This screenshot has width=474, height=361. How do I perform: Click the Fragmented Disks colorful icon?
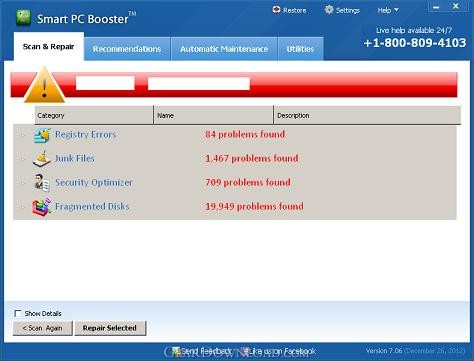42,207
